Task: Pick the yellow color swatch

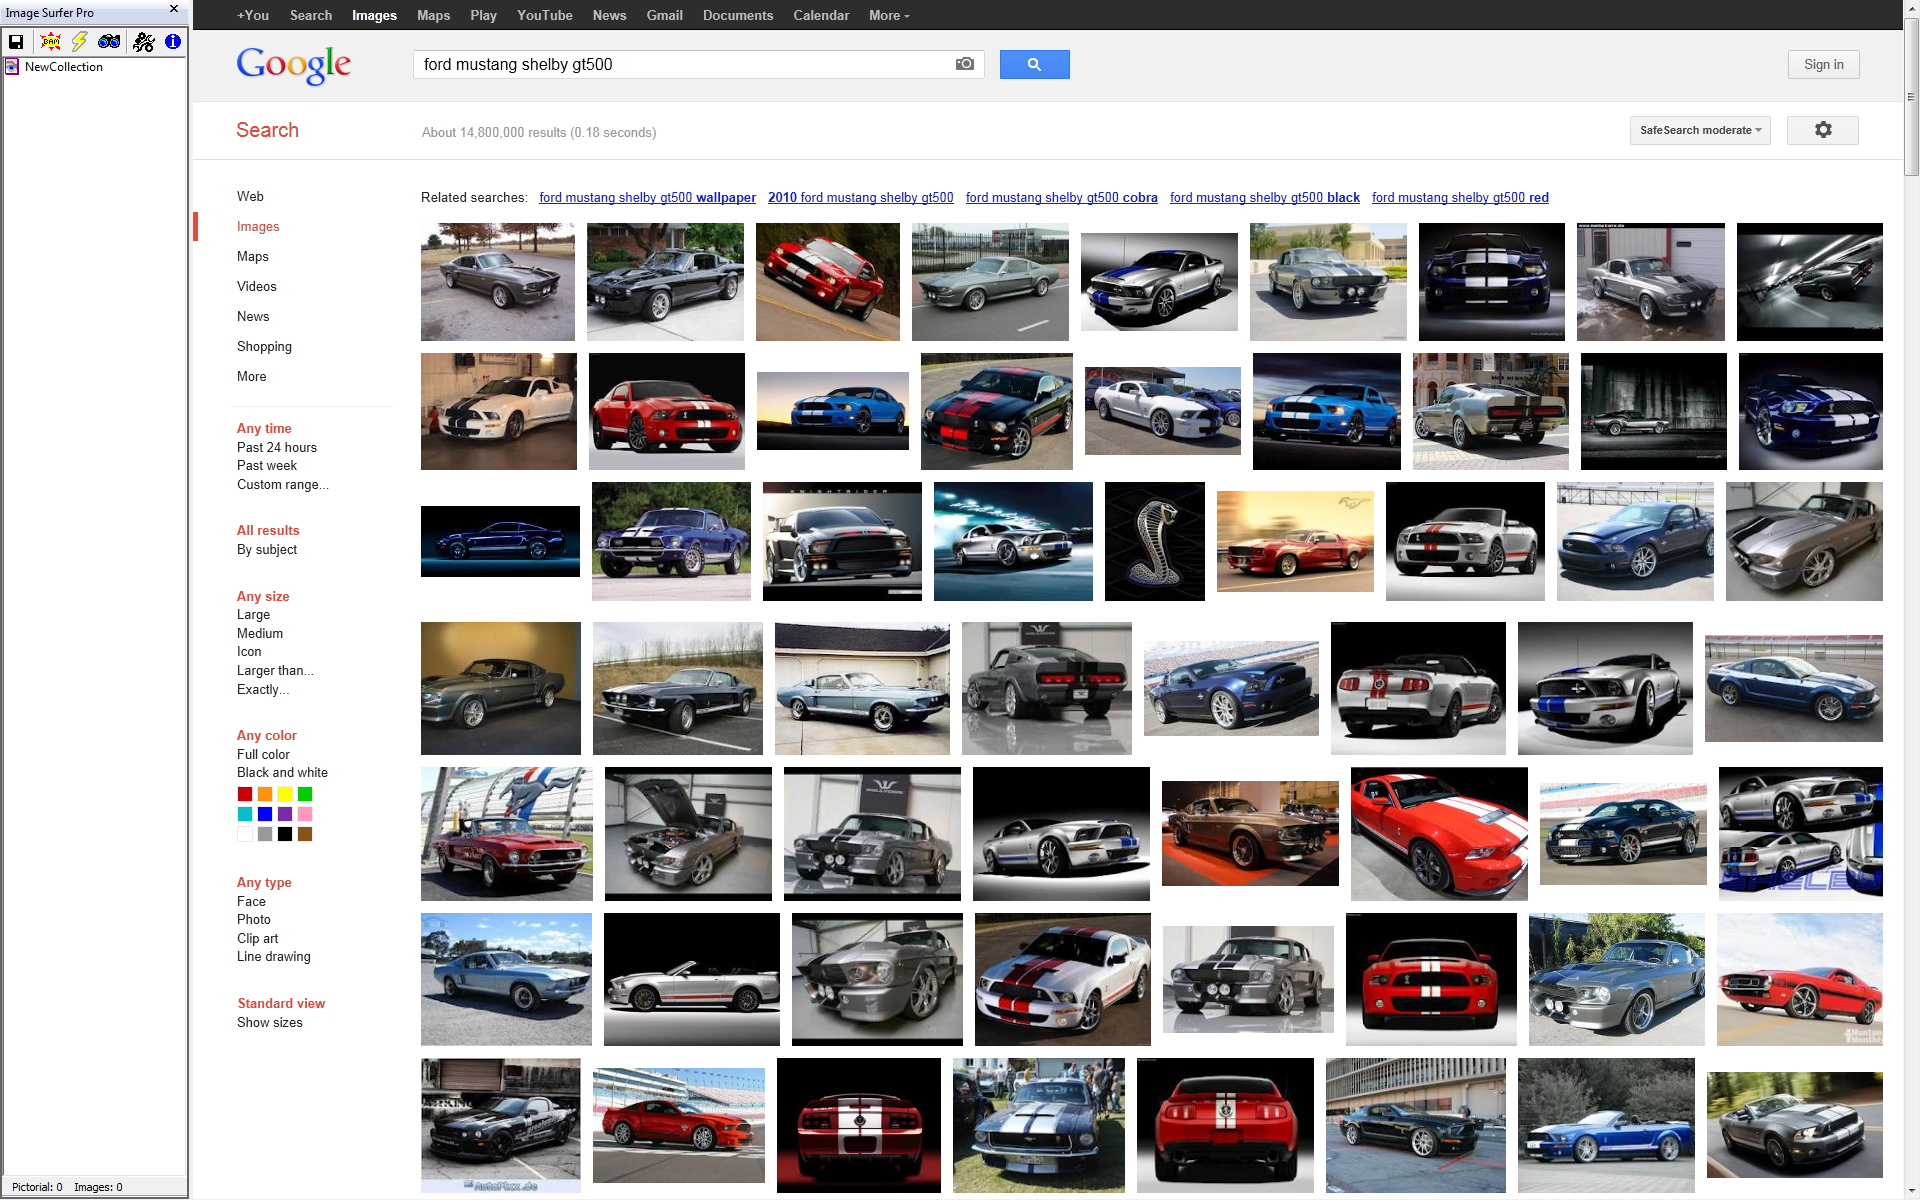Action: click(x=285, y=794)
